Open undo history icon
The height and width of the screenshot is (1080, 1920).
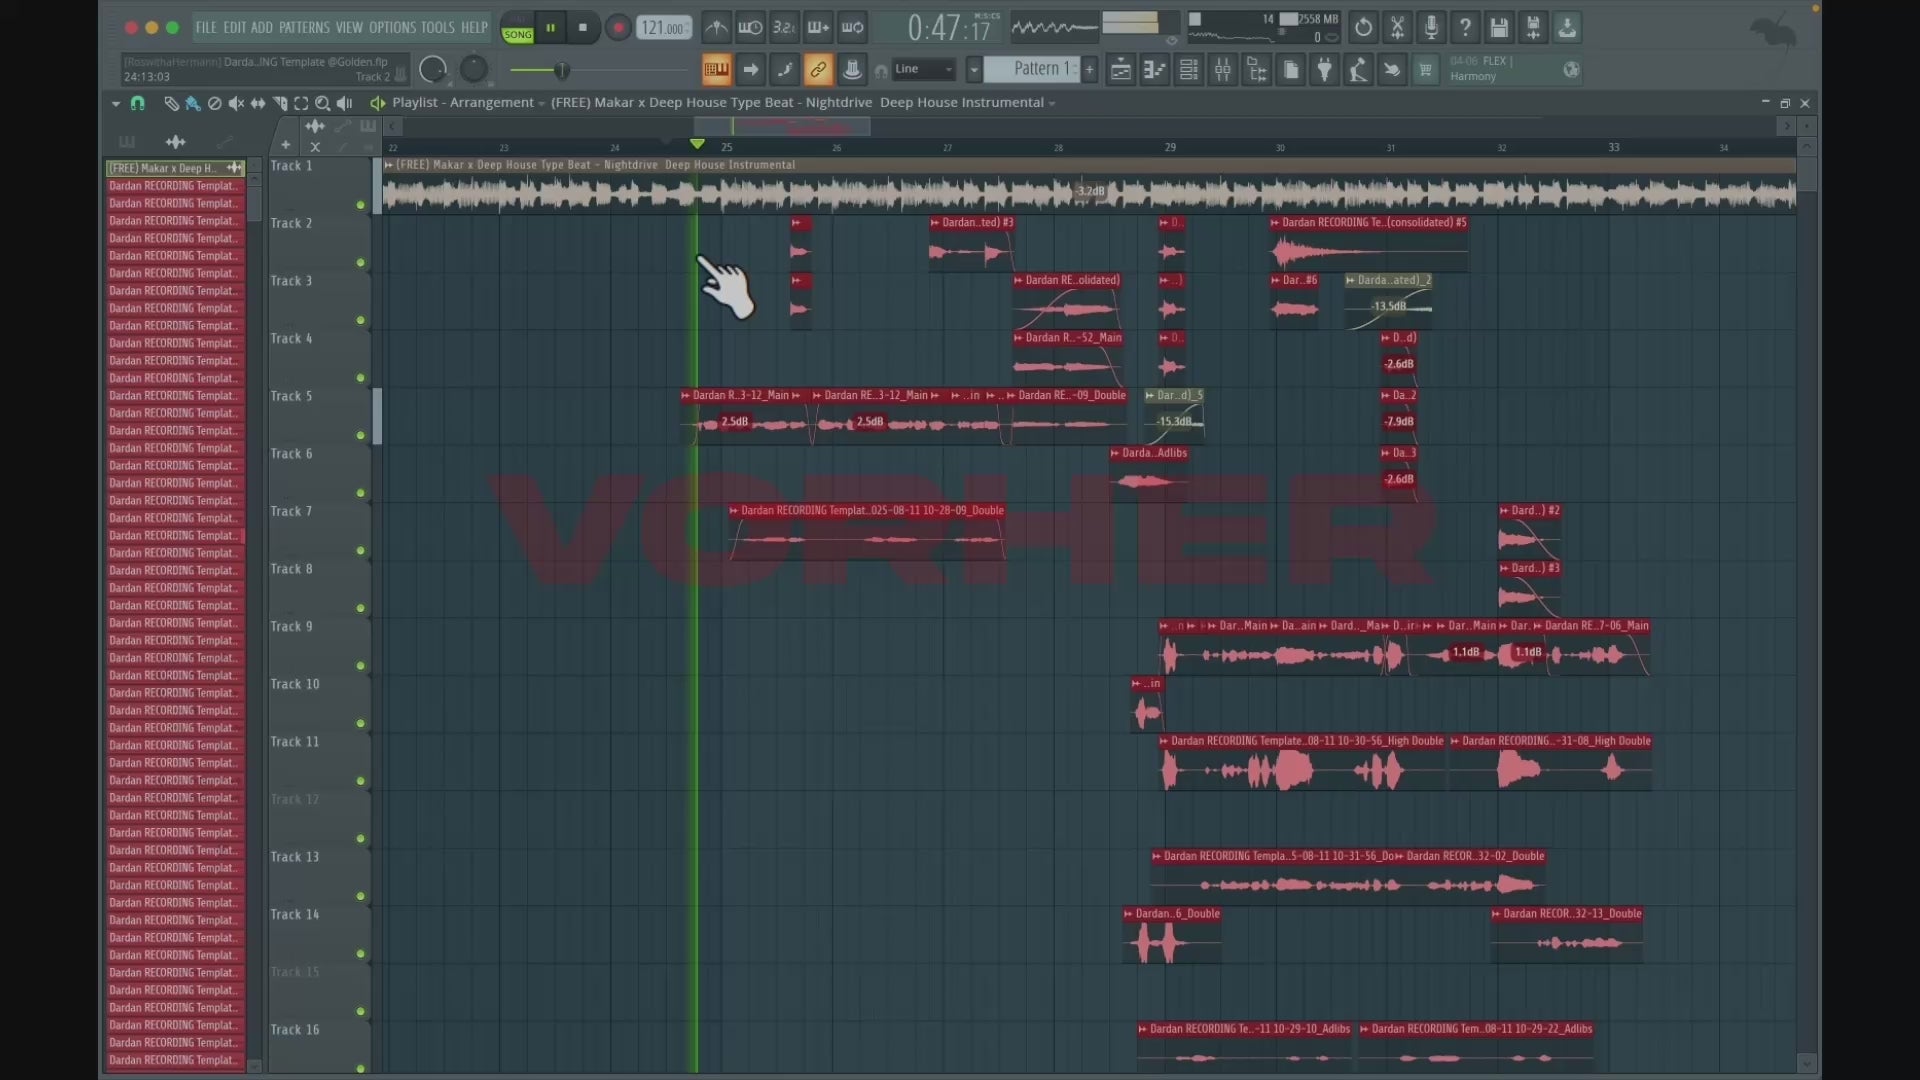[1363, 28]
